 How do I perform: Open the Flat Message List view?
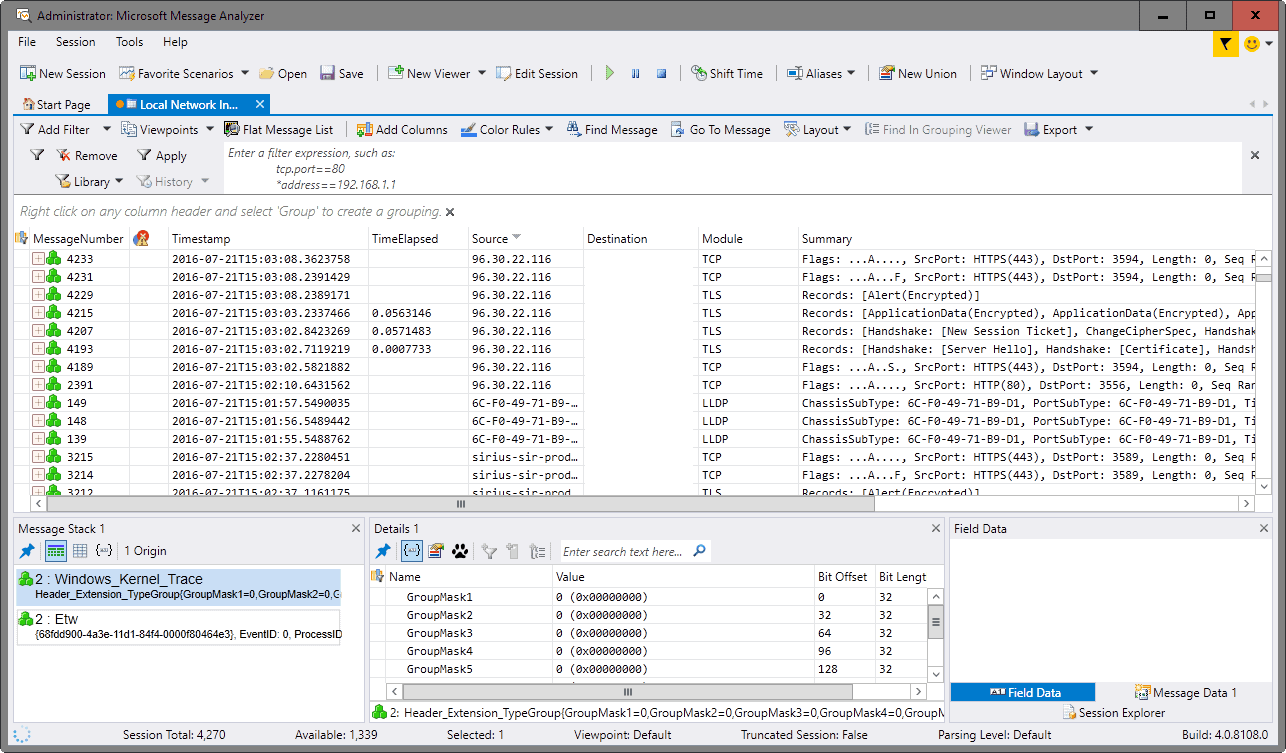pos(279,129)
